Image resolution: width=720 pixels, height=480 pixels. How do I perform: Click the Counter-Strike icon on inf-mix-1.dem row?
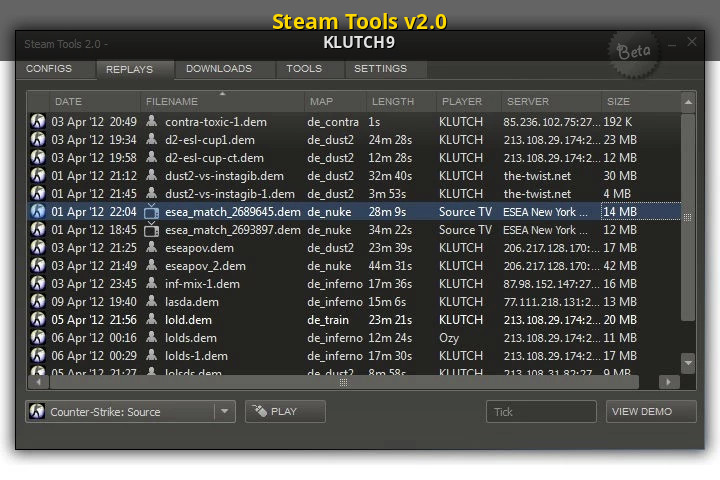38,284
